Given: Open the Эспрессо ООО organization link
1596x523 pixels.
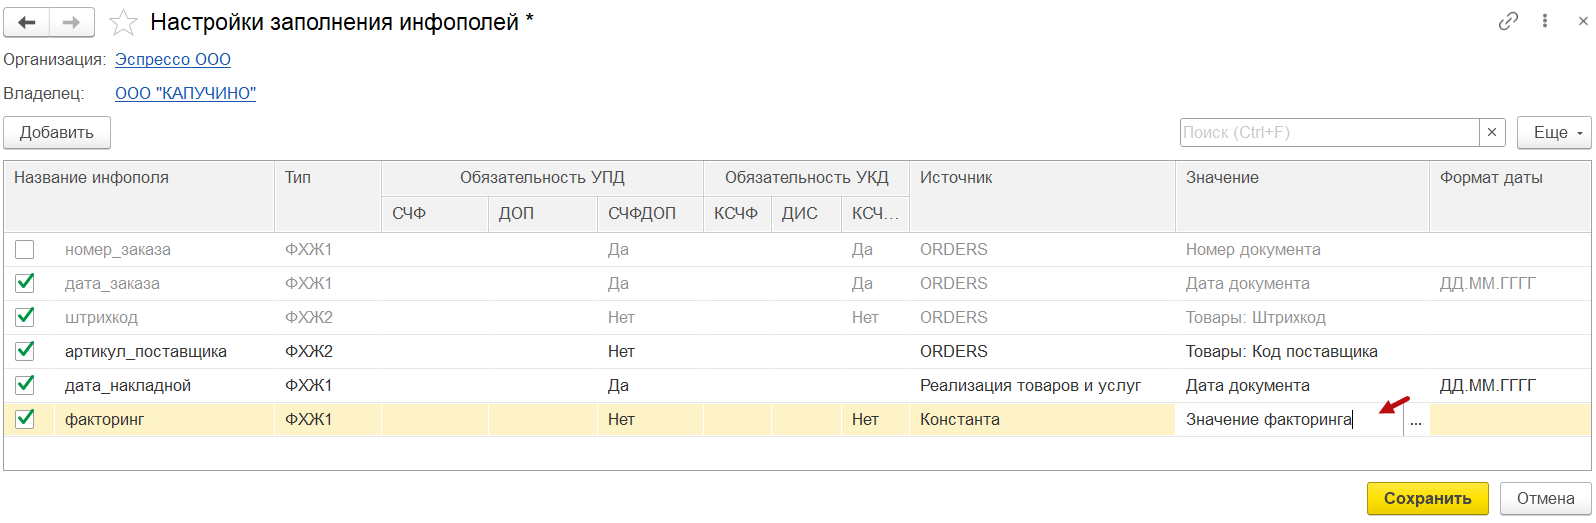Looking at the screenshot, I should coord(173,59).
